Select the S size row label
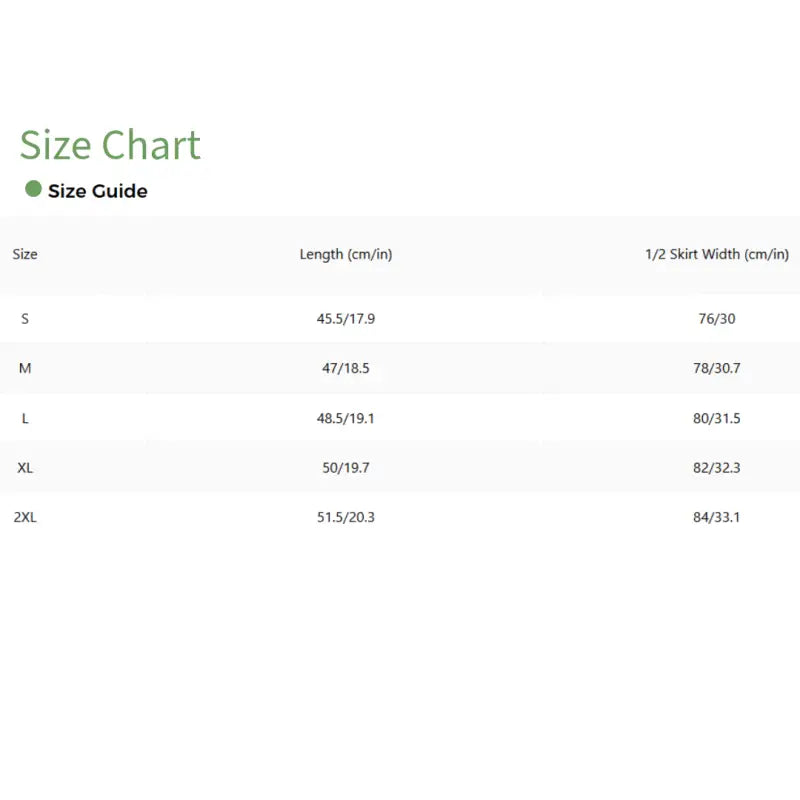Image resolution: width=800 pixels, height=800 pixels. pos(25,319)
